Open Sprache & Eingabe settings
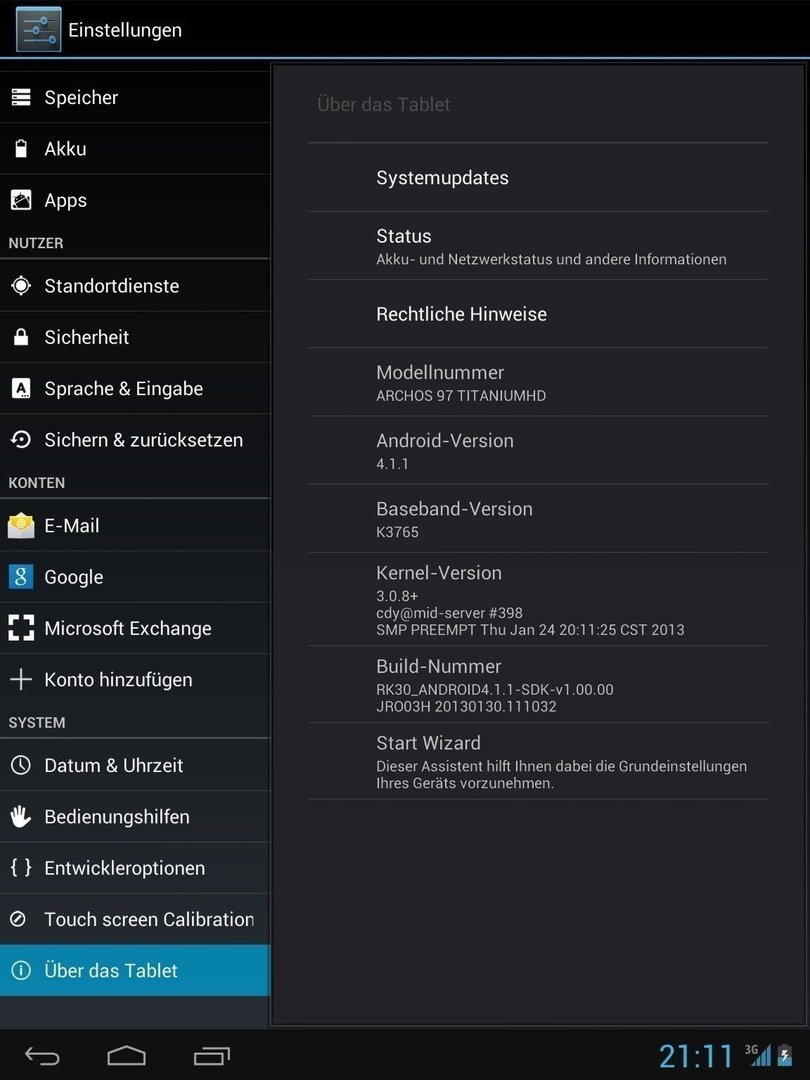Viewport: 810px width, 1080px height. (x=135, y=388)
